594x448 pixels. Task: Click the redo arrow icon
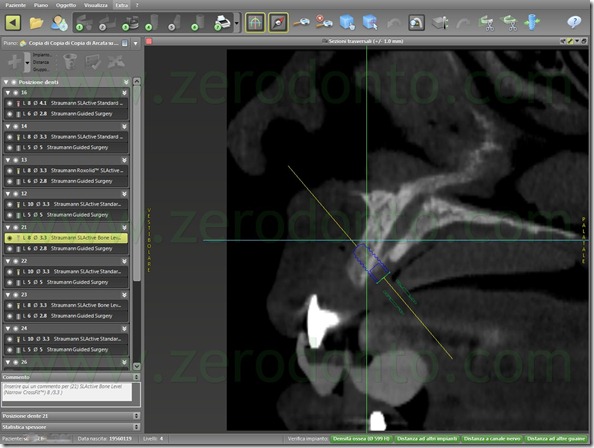tap(463, 23)
